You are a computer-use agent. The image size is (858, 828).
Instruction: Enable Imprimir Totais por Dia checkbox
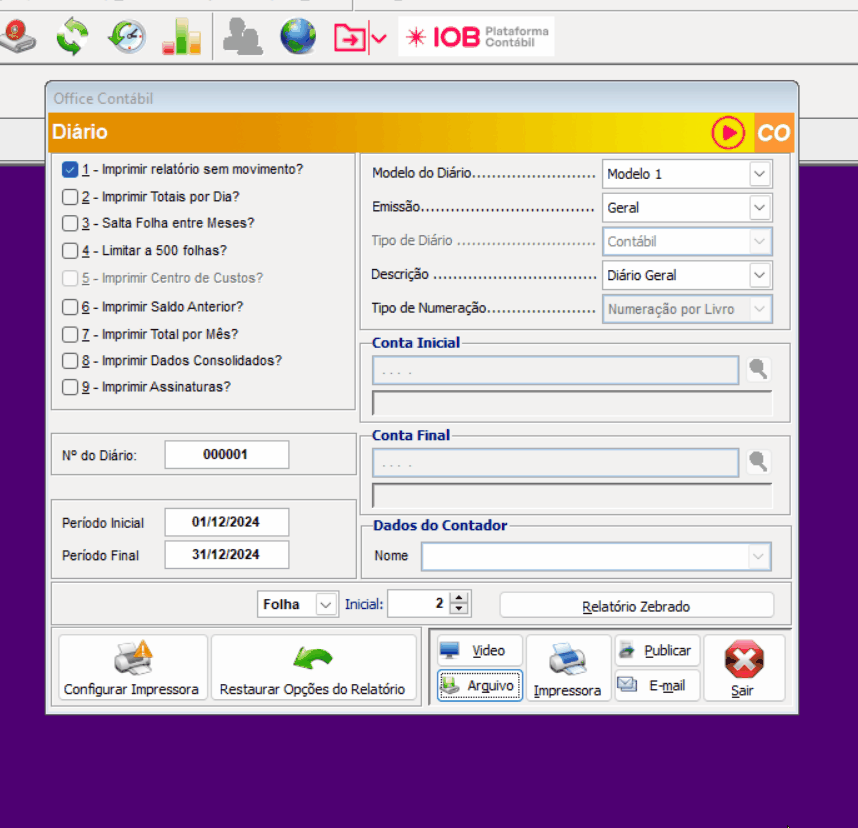coord(70,197)
